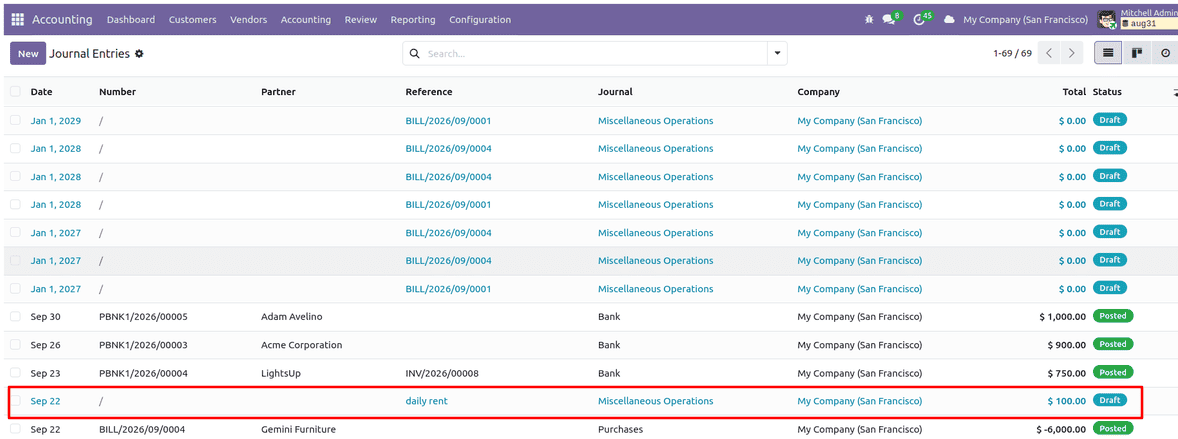Click the New button

[28, 53]
